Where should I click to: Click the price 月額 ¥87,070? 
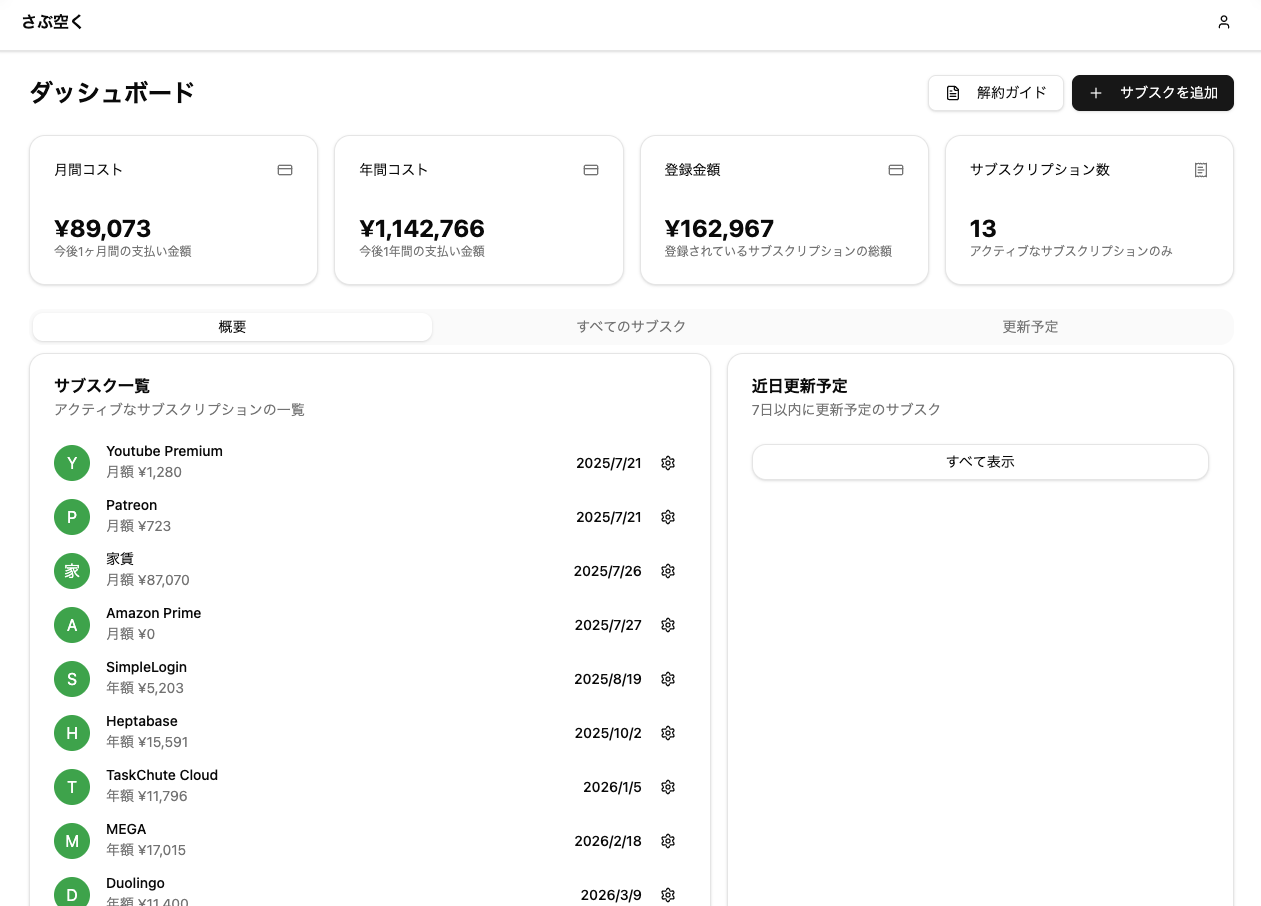point(148,580)
